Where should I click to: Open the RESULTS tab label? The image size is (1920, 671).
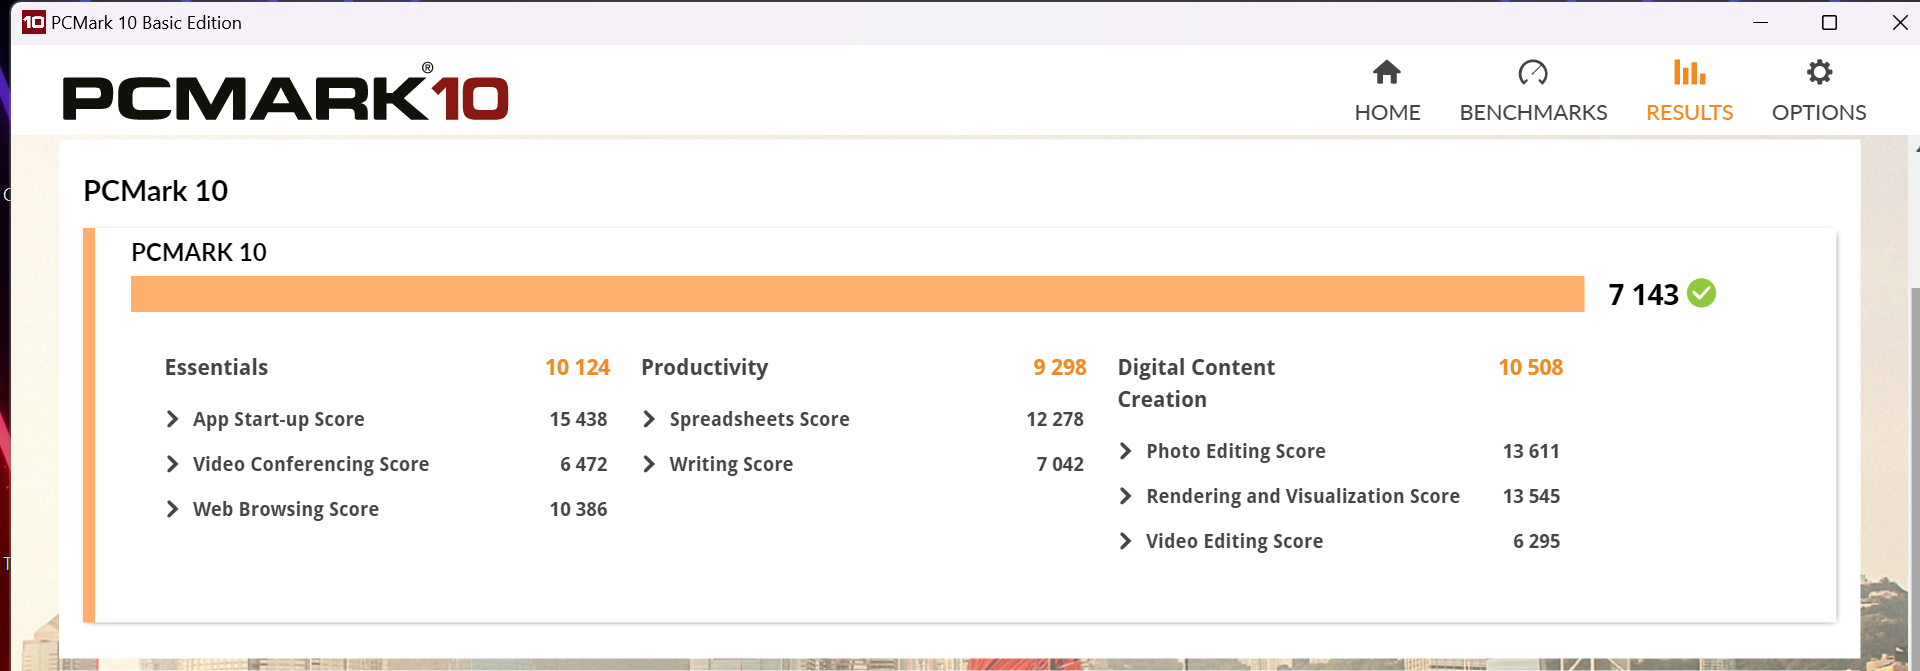[x=1689, y=112]
